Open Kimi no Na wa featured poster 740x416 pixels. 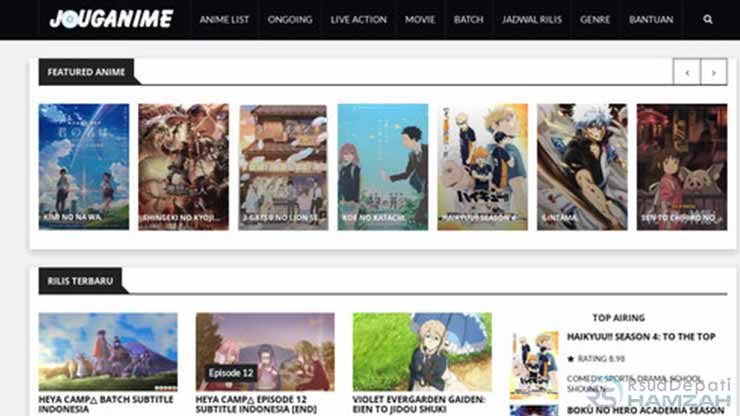pos(84,167)
